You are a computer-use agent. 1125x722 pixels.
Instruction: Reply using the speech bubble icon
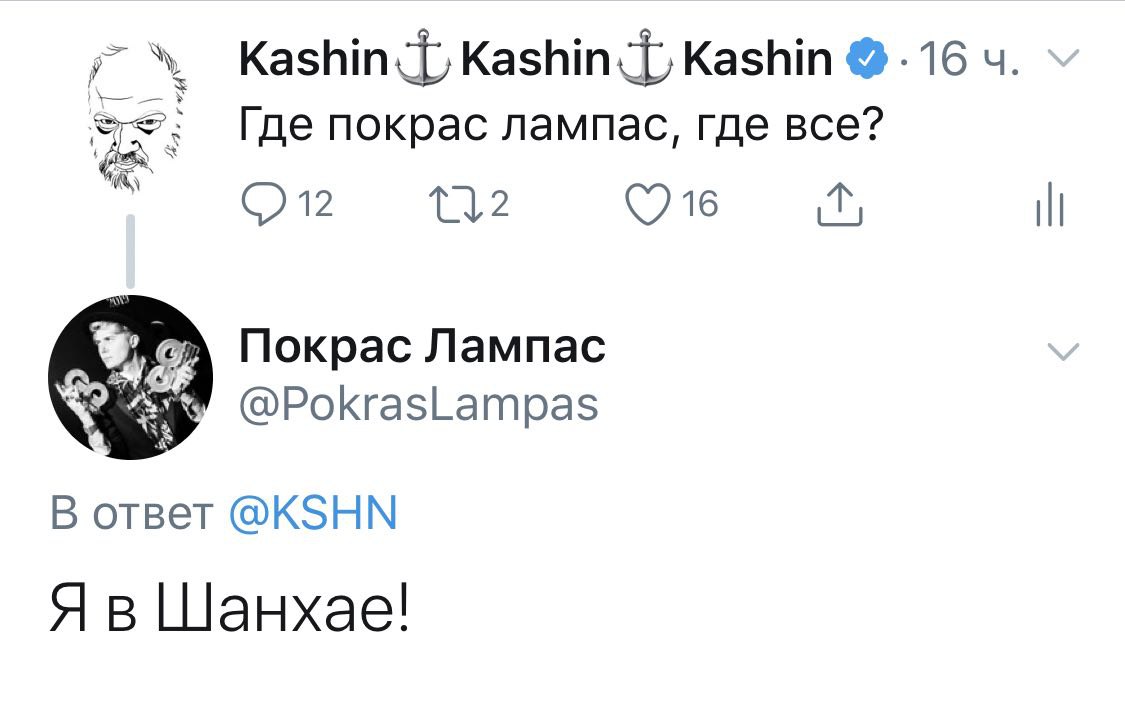click(263, 205)
